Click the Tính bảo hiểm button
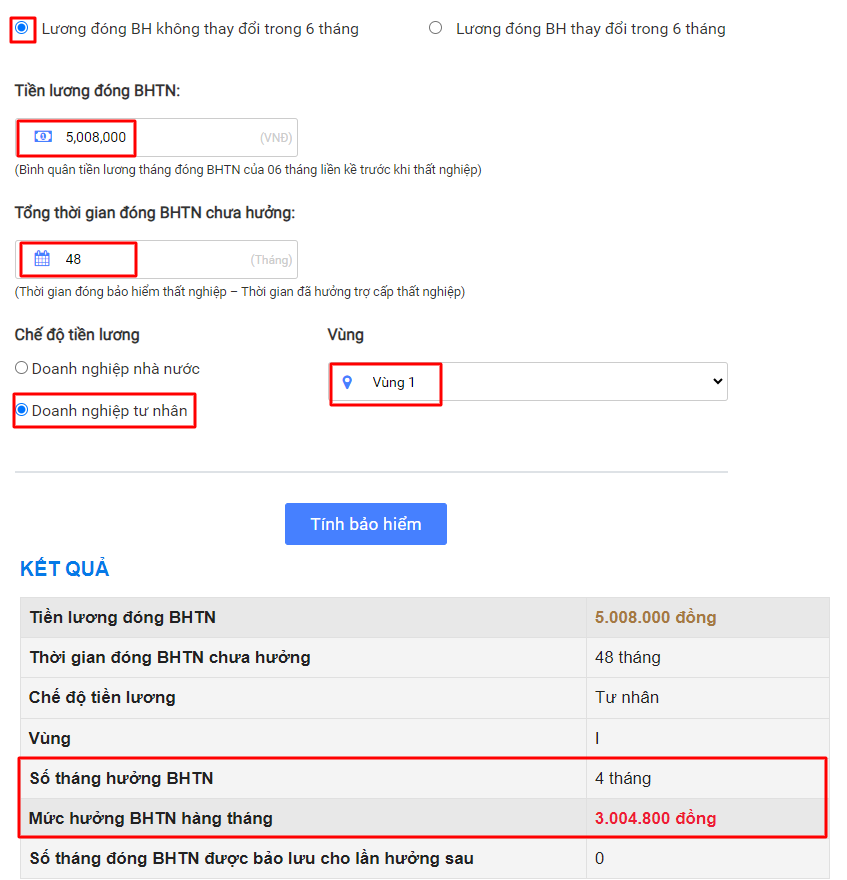This screenshot has height=880, width=847. click(x=366, y=524)
